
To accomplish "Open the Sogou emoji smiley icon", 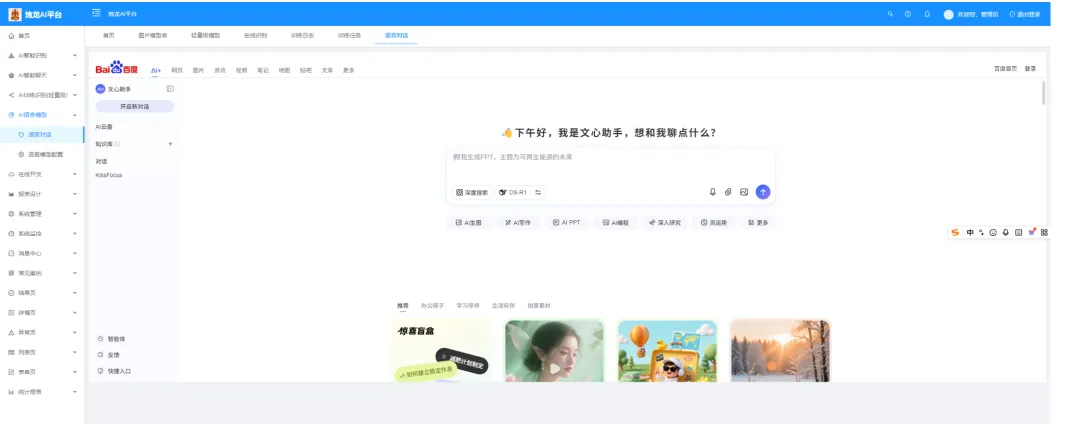I will point(993,233).
